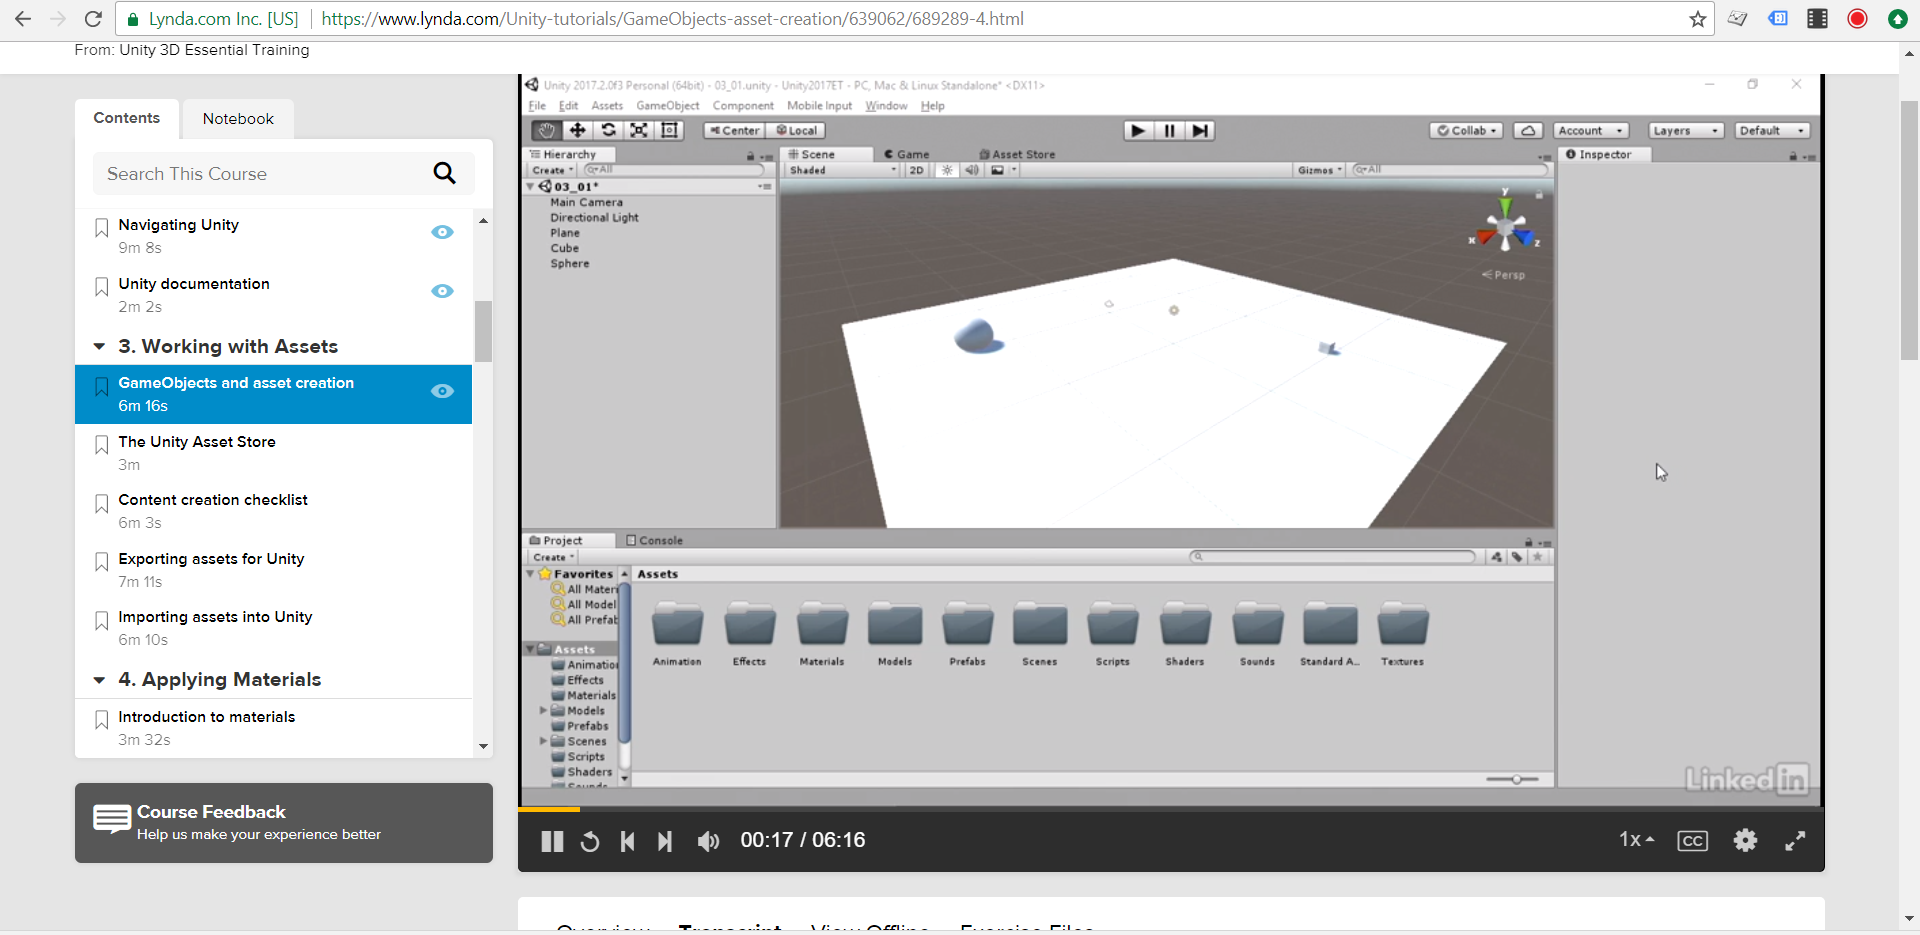Bookmark the Navigating Unity video

(101, 228)
